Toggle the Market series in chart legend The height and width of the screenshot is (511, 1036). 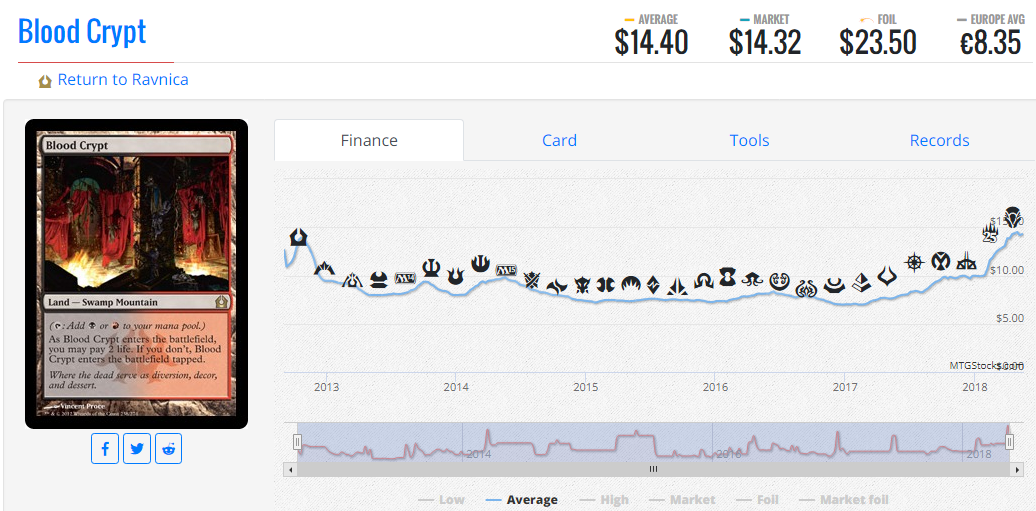[683, 500]
